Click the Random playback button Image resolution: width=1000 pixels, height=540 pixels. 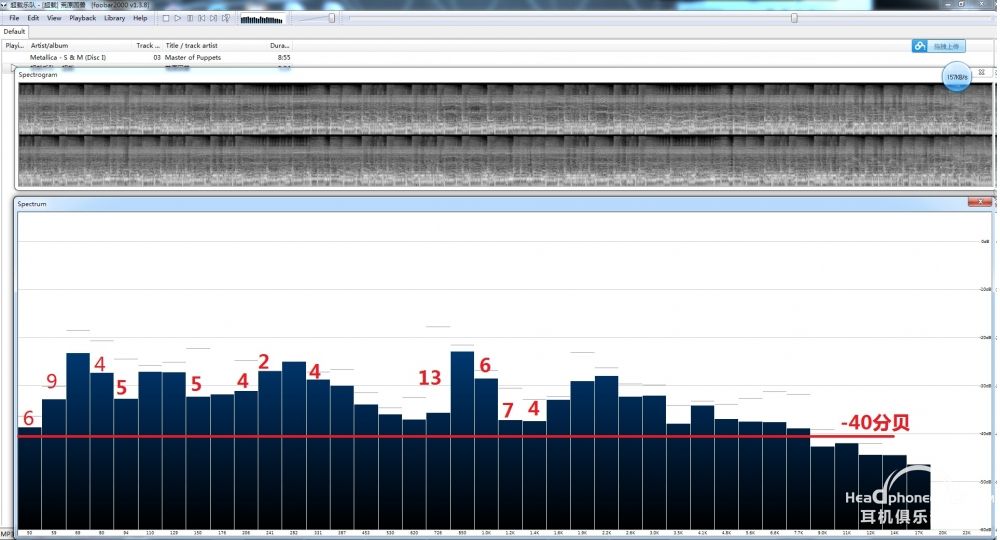click(226, 18)
